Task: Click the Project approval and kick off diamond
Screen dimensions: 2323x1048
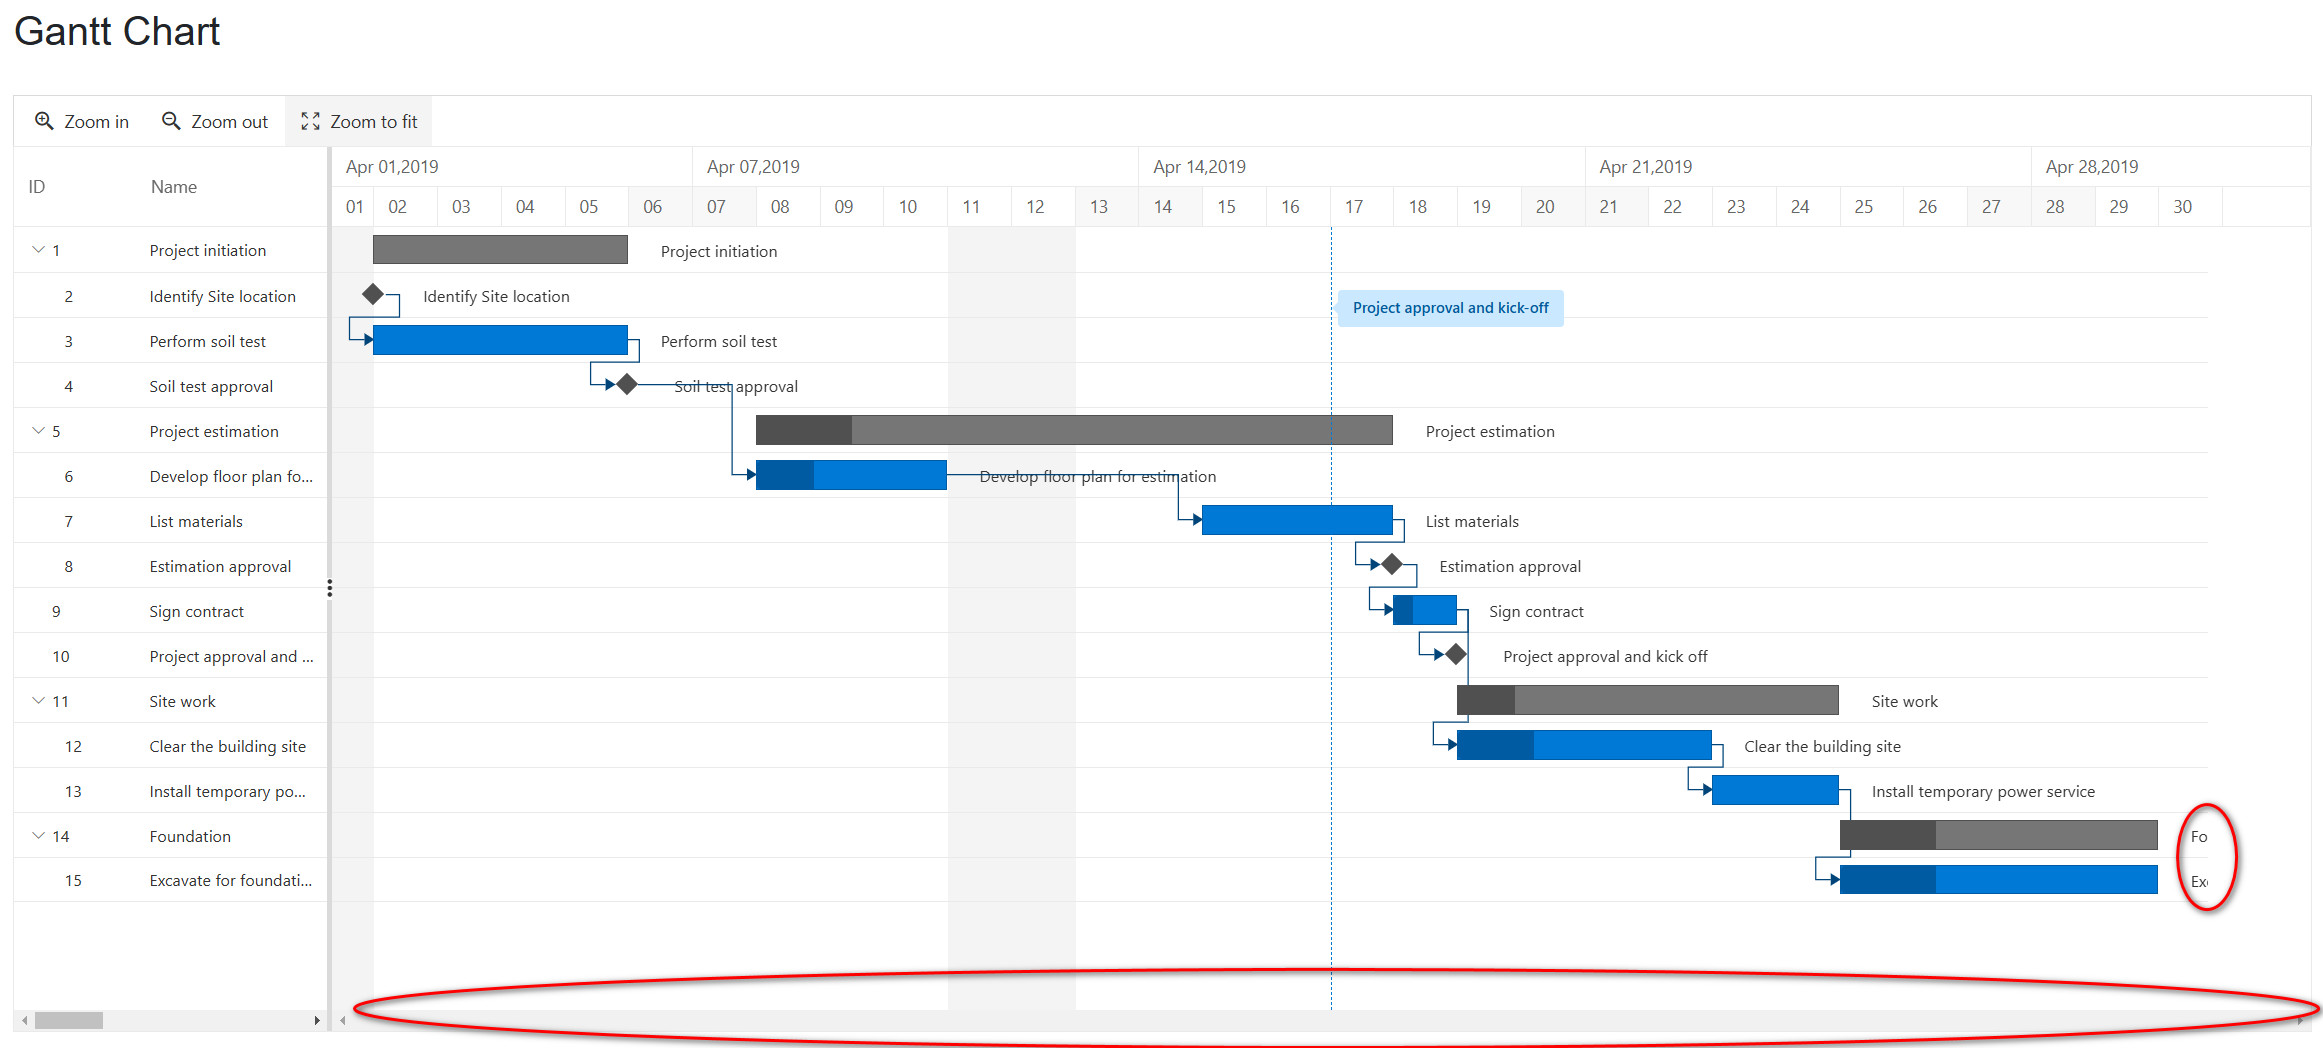Action: (x=1456, y=655)
